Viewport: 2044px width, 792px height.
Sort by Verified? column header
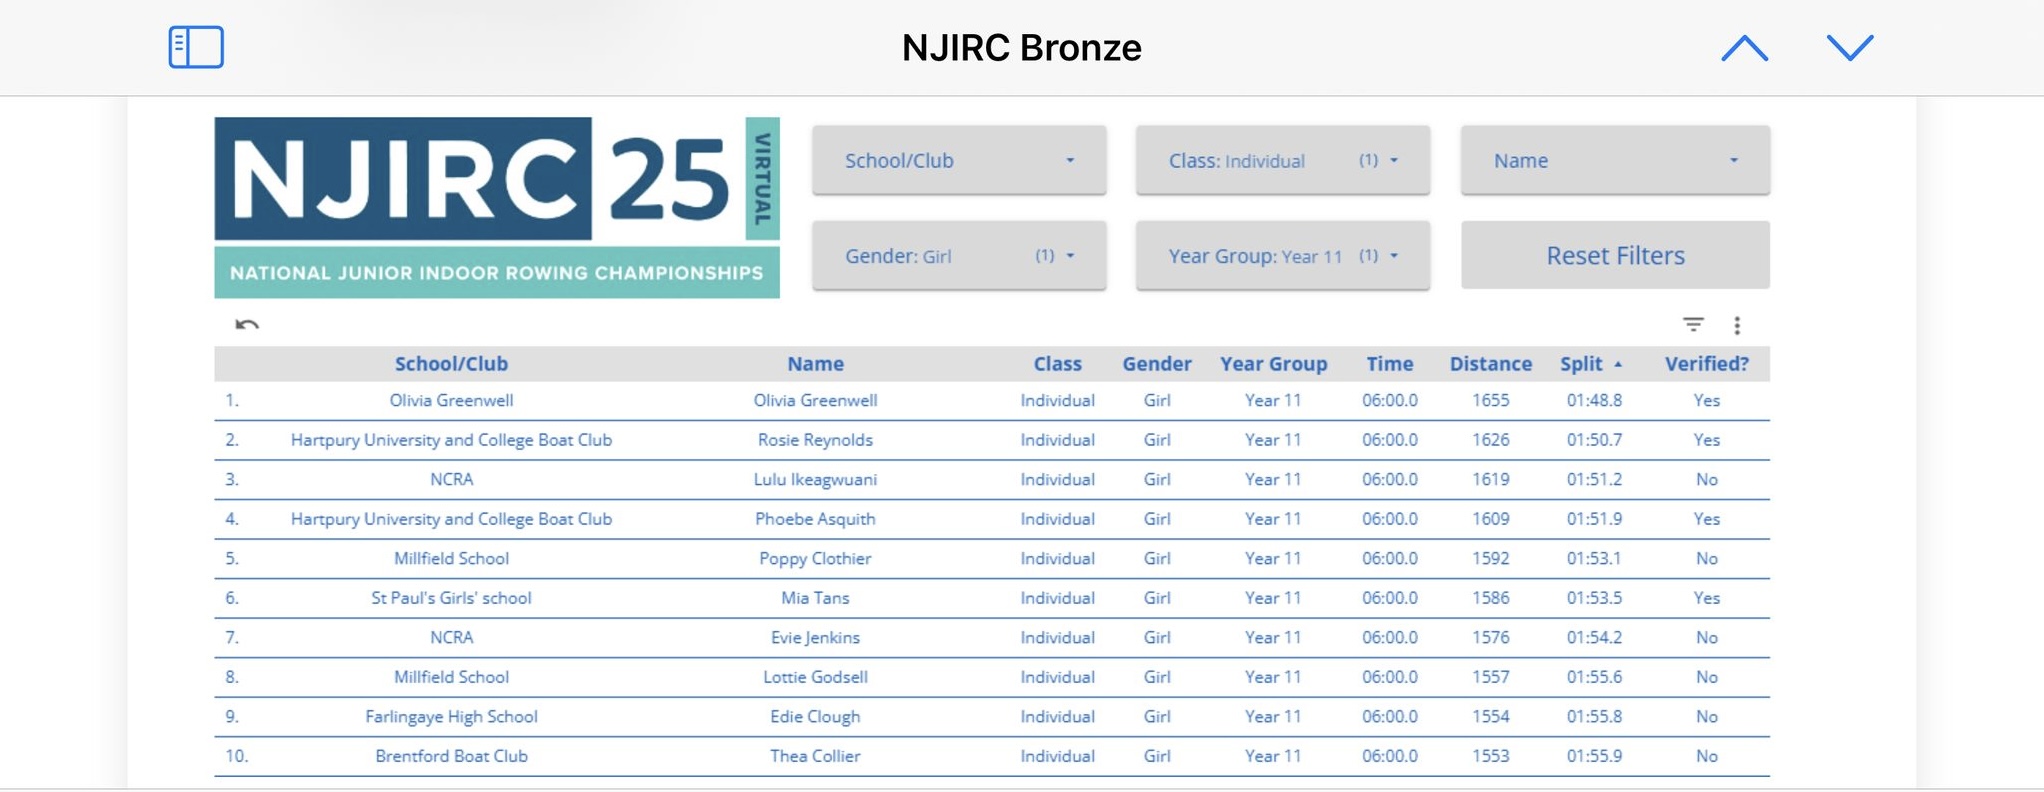[x=1707, y=364]
